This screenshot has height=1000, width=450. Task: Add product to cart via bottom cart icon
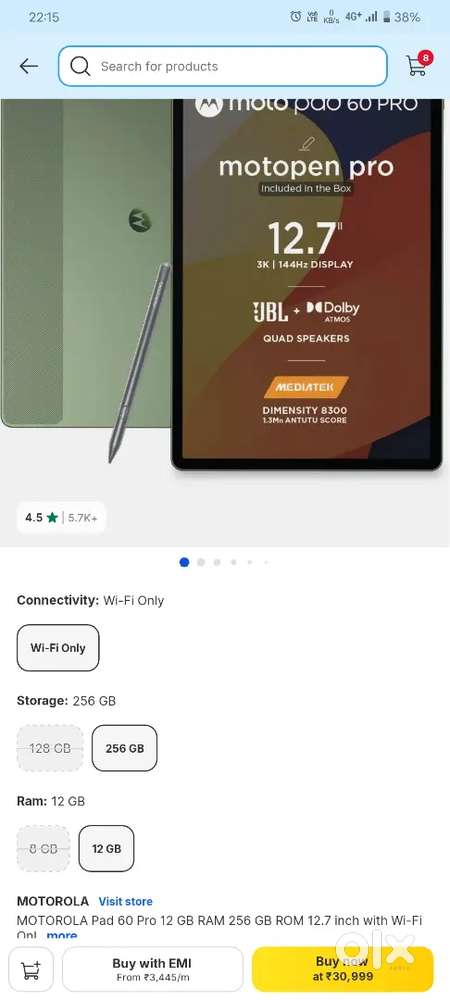pos(31,969)
